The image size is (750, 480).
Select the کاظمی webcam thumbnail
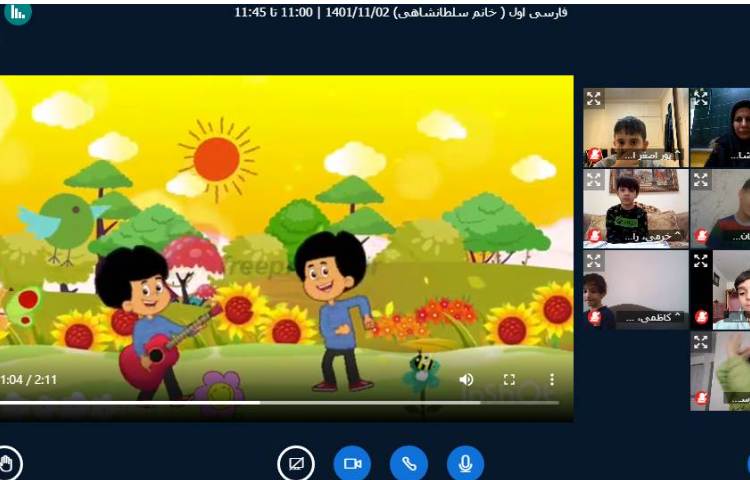pyautogui.click(x=636, y=290)
